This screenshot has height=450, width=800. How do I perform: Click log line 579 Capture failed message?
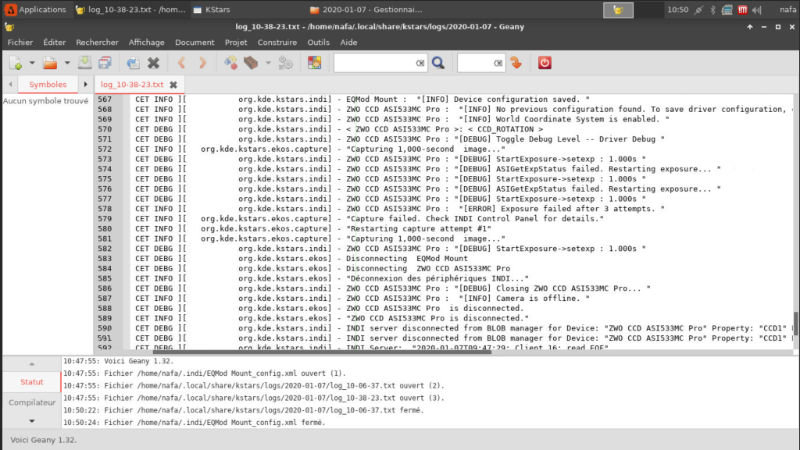[x=369, y=218]
